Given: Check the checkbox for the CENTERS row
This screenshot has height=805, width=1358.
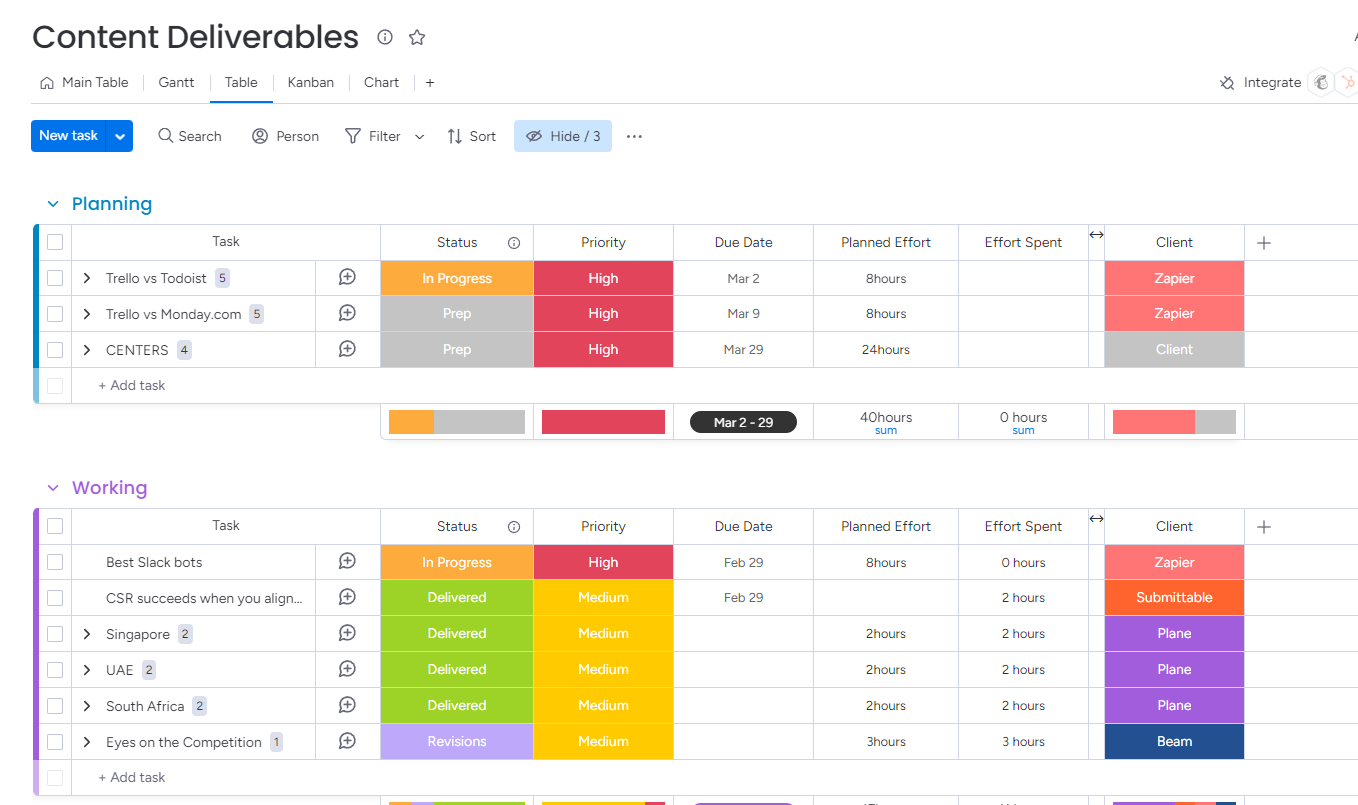Looking at the screenshot, I should (x=55, y=349).
